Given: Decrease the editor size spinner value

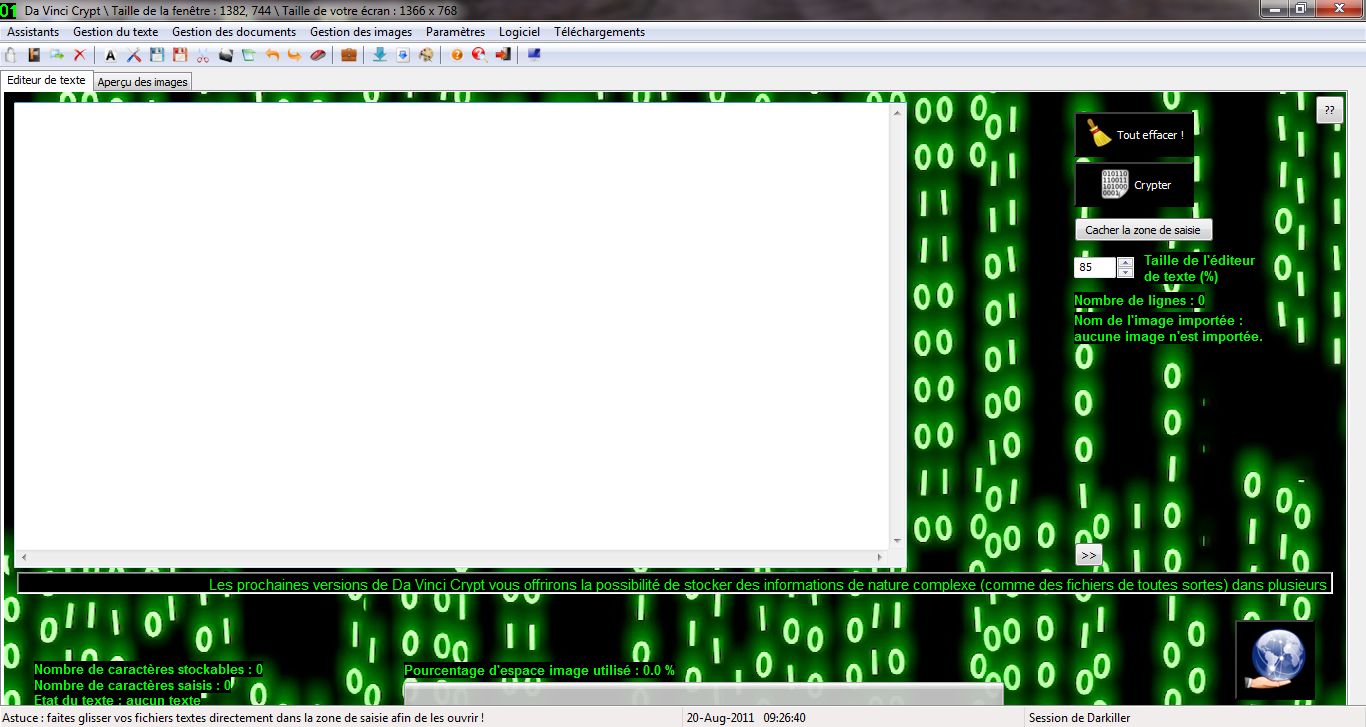Looking at the screenshot, I should pyautogui.click(x=1126, y=272).
